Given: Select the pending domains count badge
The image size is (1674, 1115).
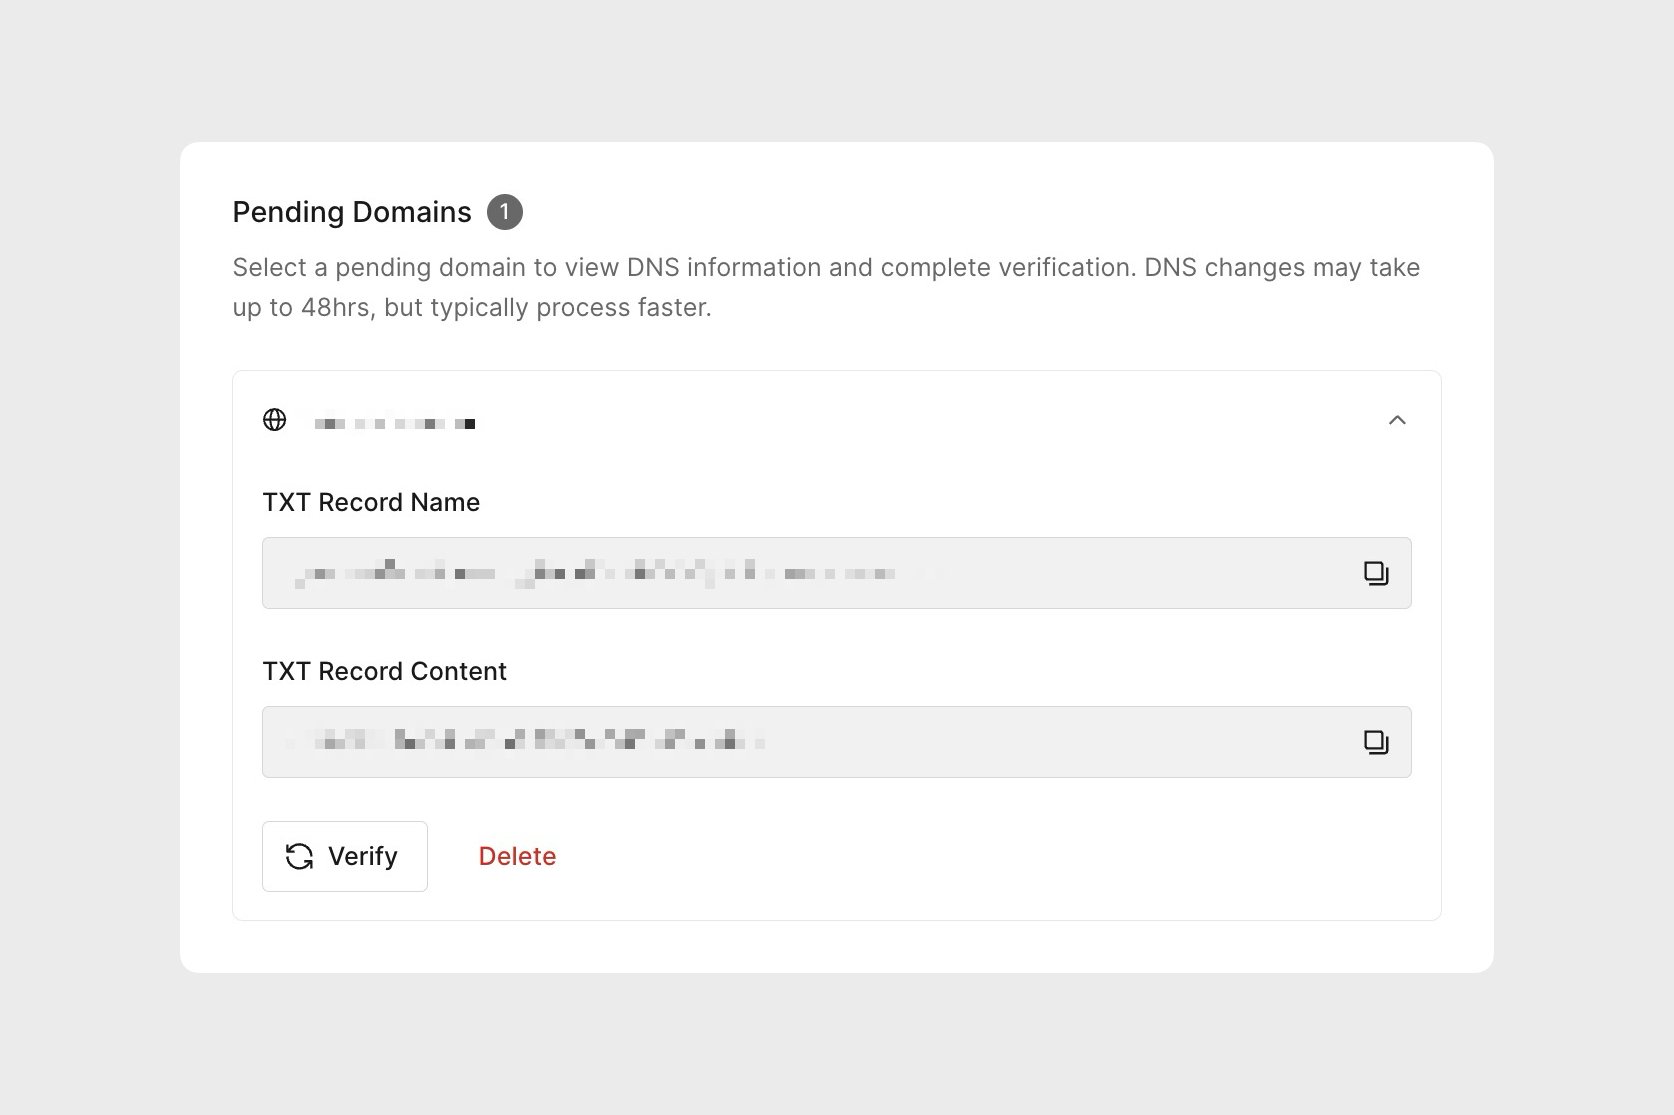Looking at the screenshot, I should pos(505,212).
